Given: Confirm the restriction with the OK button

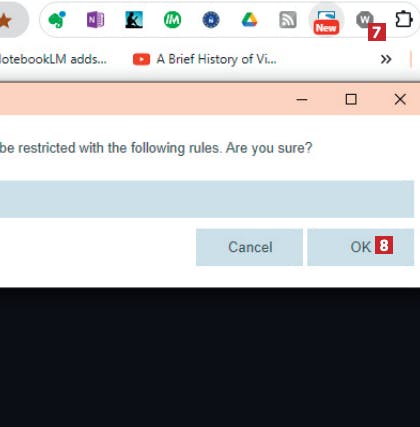Looking at the screenshot, I should click(x=361, y=247).
